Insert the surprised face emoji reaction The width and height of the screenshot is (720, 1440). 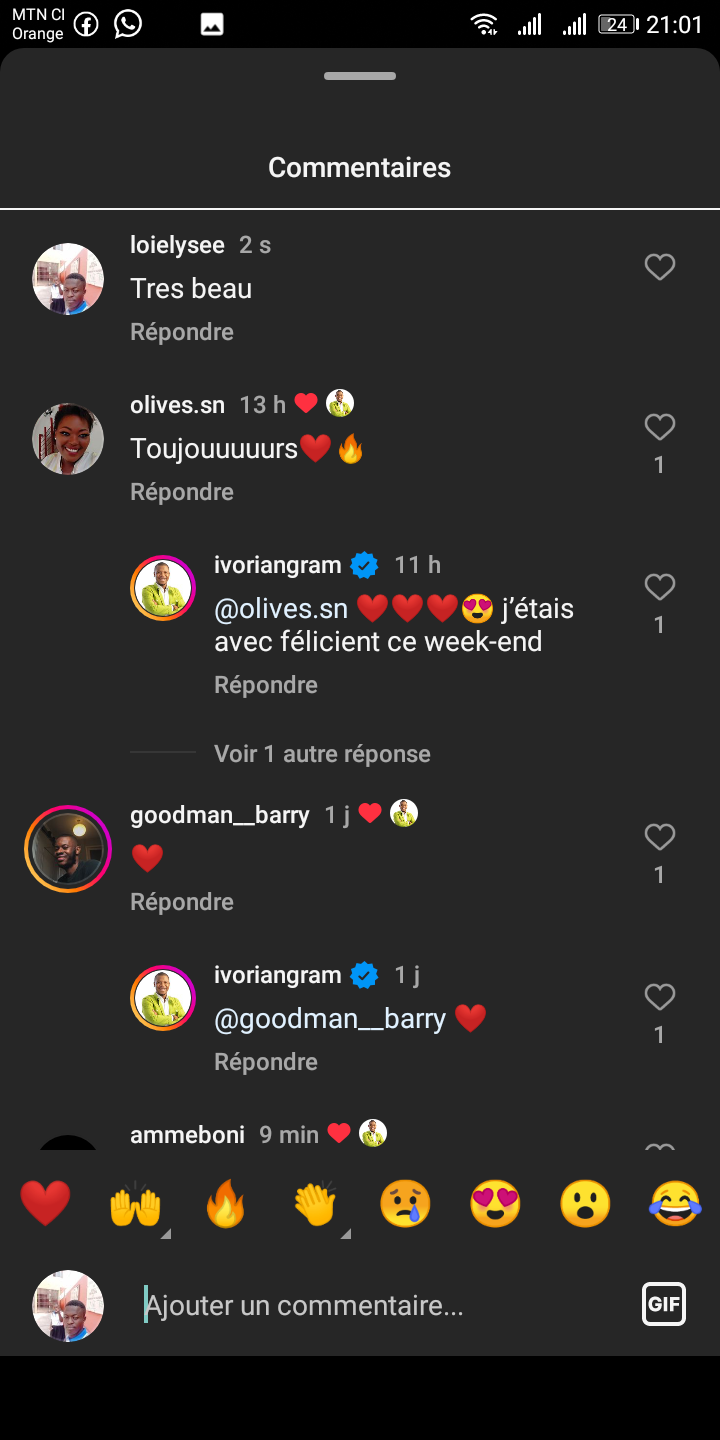[585, 1203]
